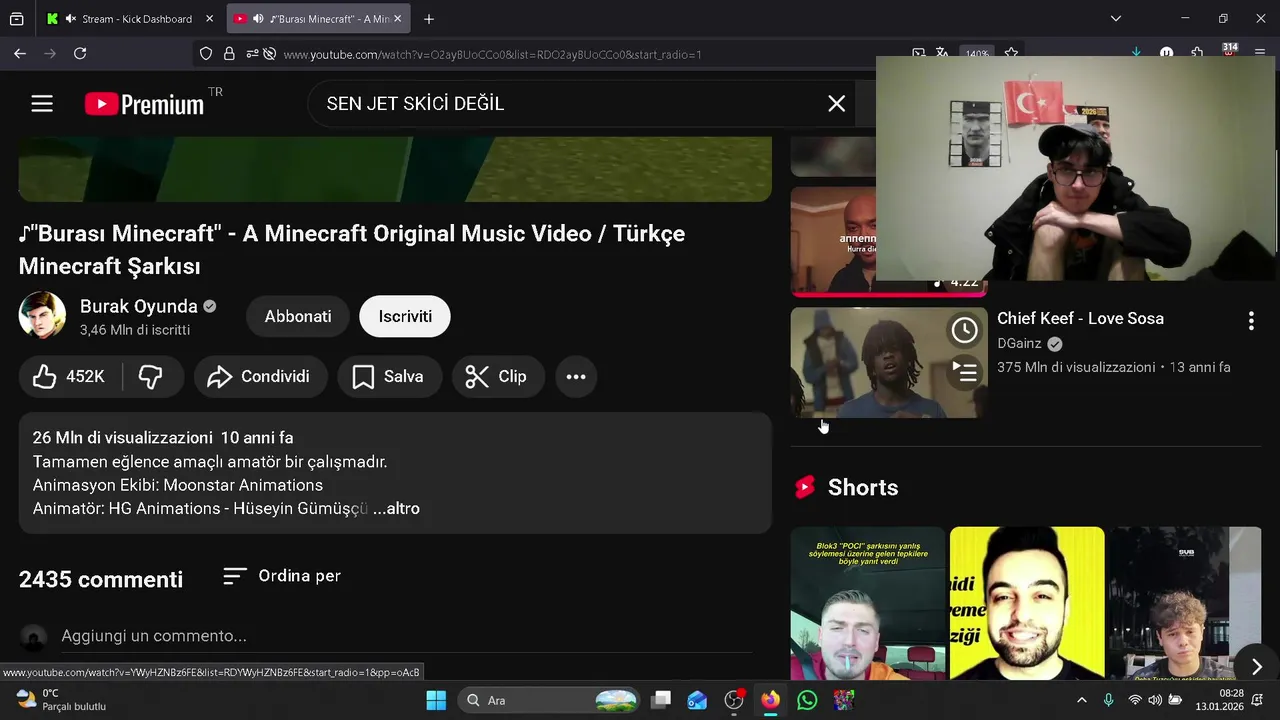Open Outlook from the taskbar
This screenshot has width=1280, height=720.
pyautogui.click(x=697, y=700)
